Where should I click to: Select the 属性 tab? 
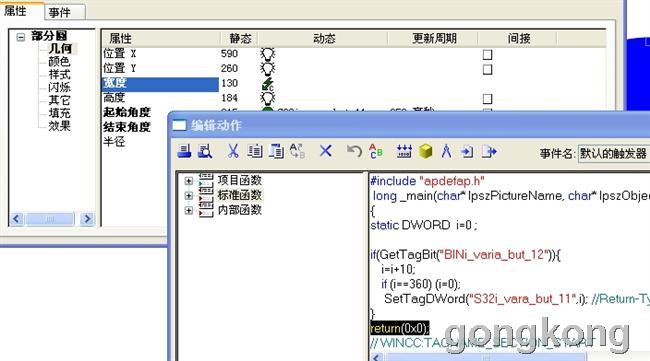point(16,10)
